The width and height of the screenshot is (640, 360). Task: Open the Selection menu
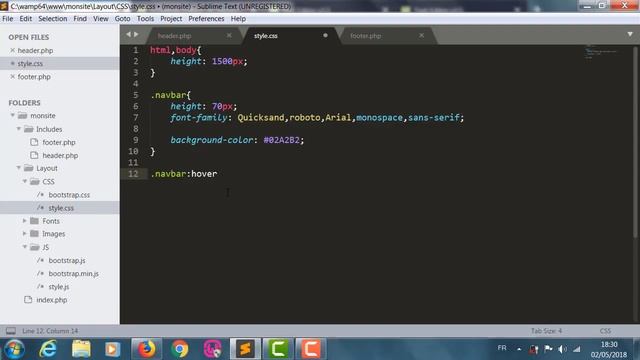coord(53,19)
